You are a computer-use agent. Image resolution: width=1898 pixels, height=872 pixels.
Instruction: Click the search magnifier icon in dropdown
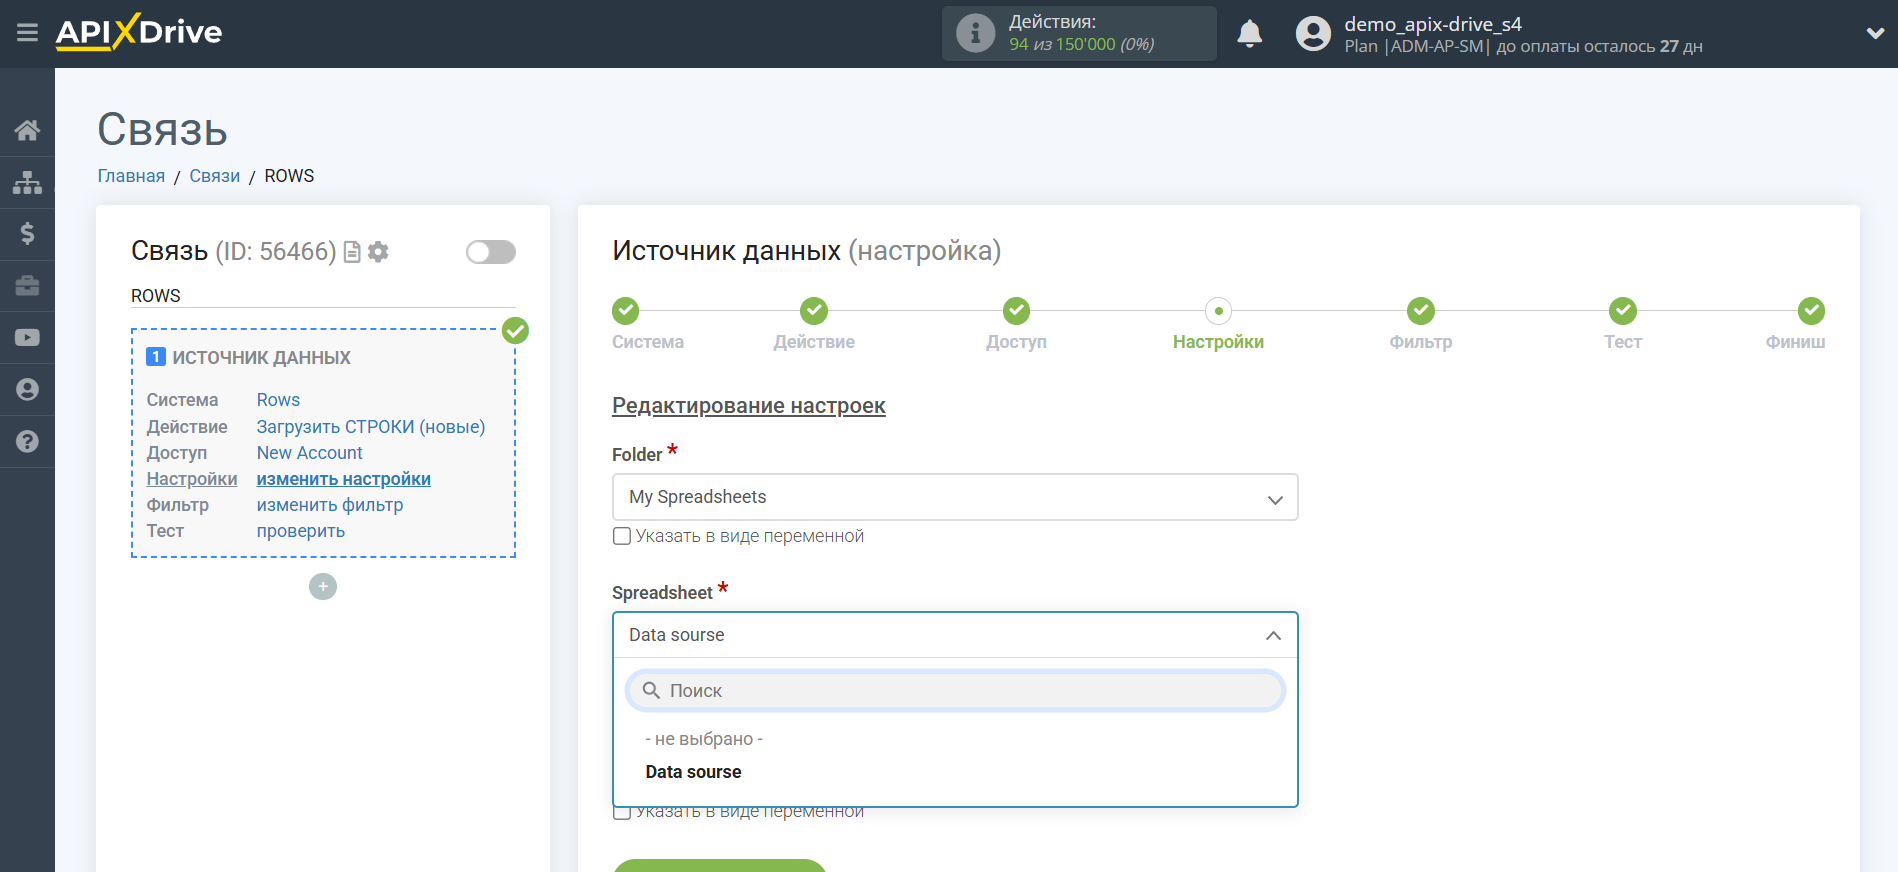tap(651, 691)
